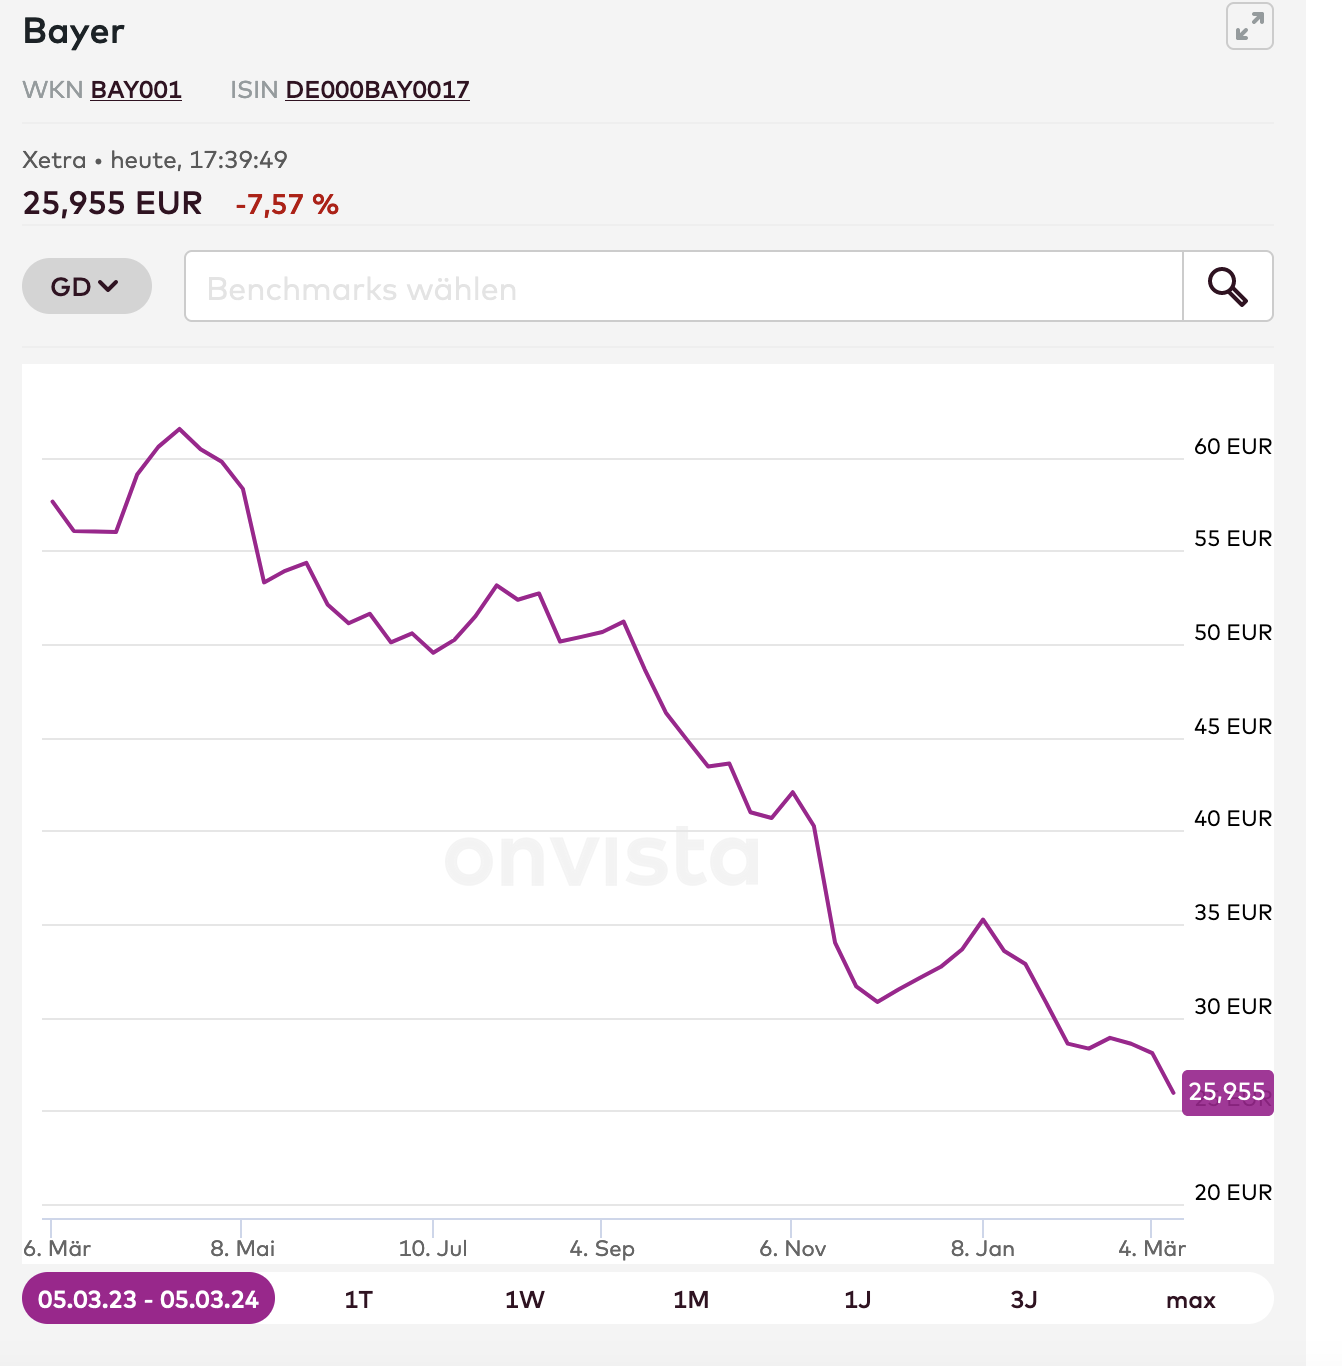Show the max chart history
Viewport: 1342px width, 1366px height.
[x=1190, y=1300]
